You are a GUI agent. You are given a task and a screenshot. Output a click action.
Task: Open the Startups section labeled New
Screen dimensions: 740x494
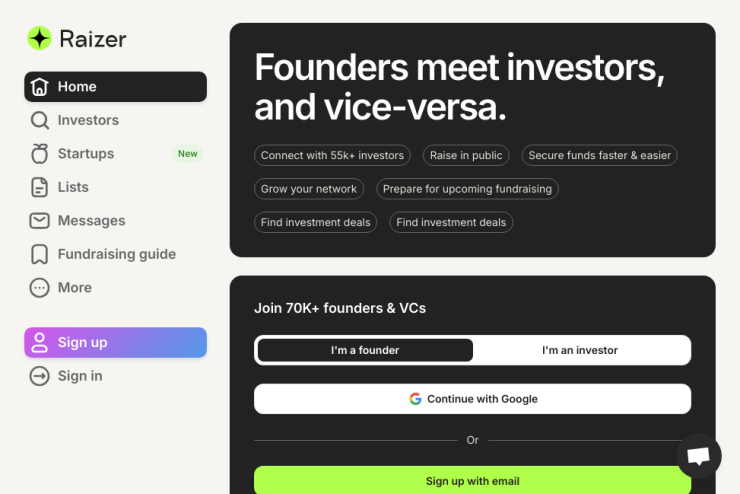pos(116,154)
